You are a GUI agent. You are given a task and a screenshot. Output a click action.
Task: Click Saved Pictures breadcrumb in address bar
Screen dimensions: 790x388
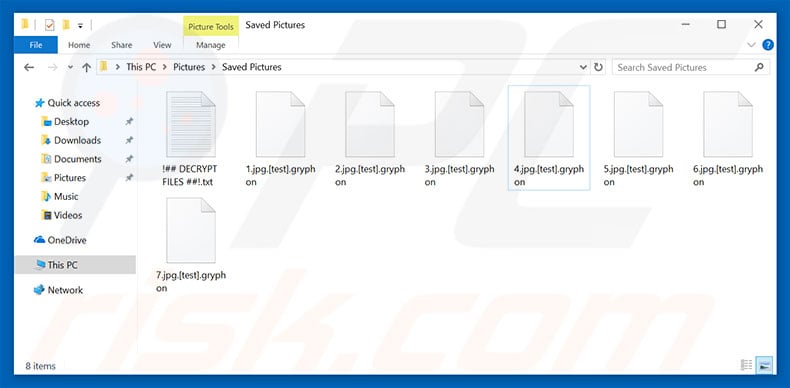[x=251, y=67]
